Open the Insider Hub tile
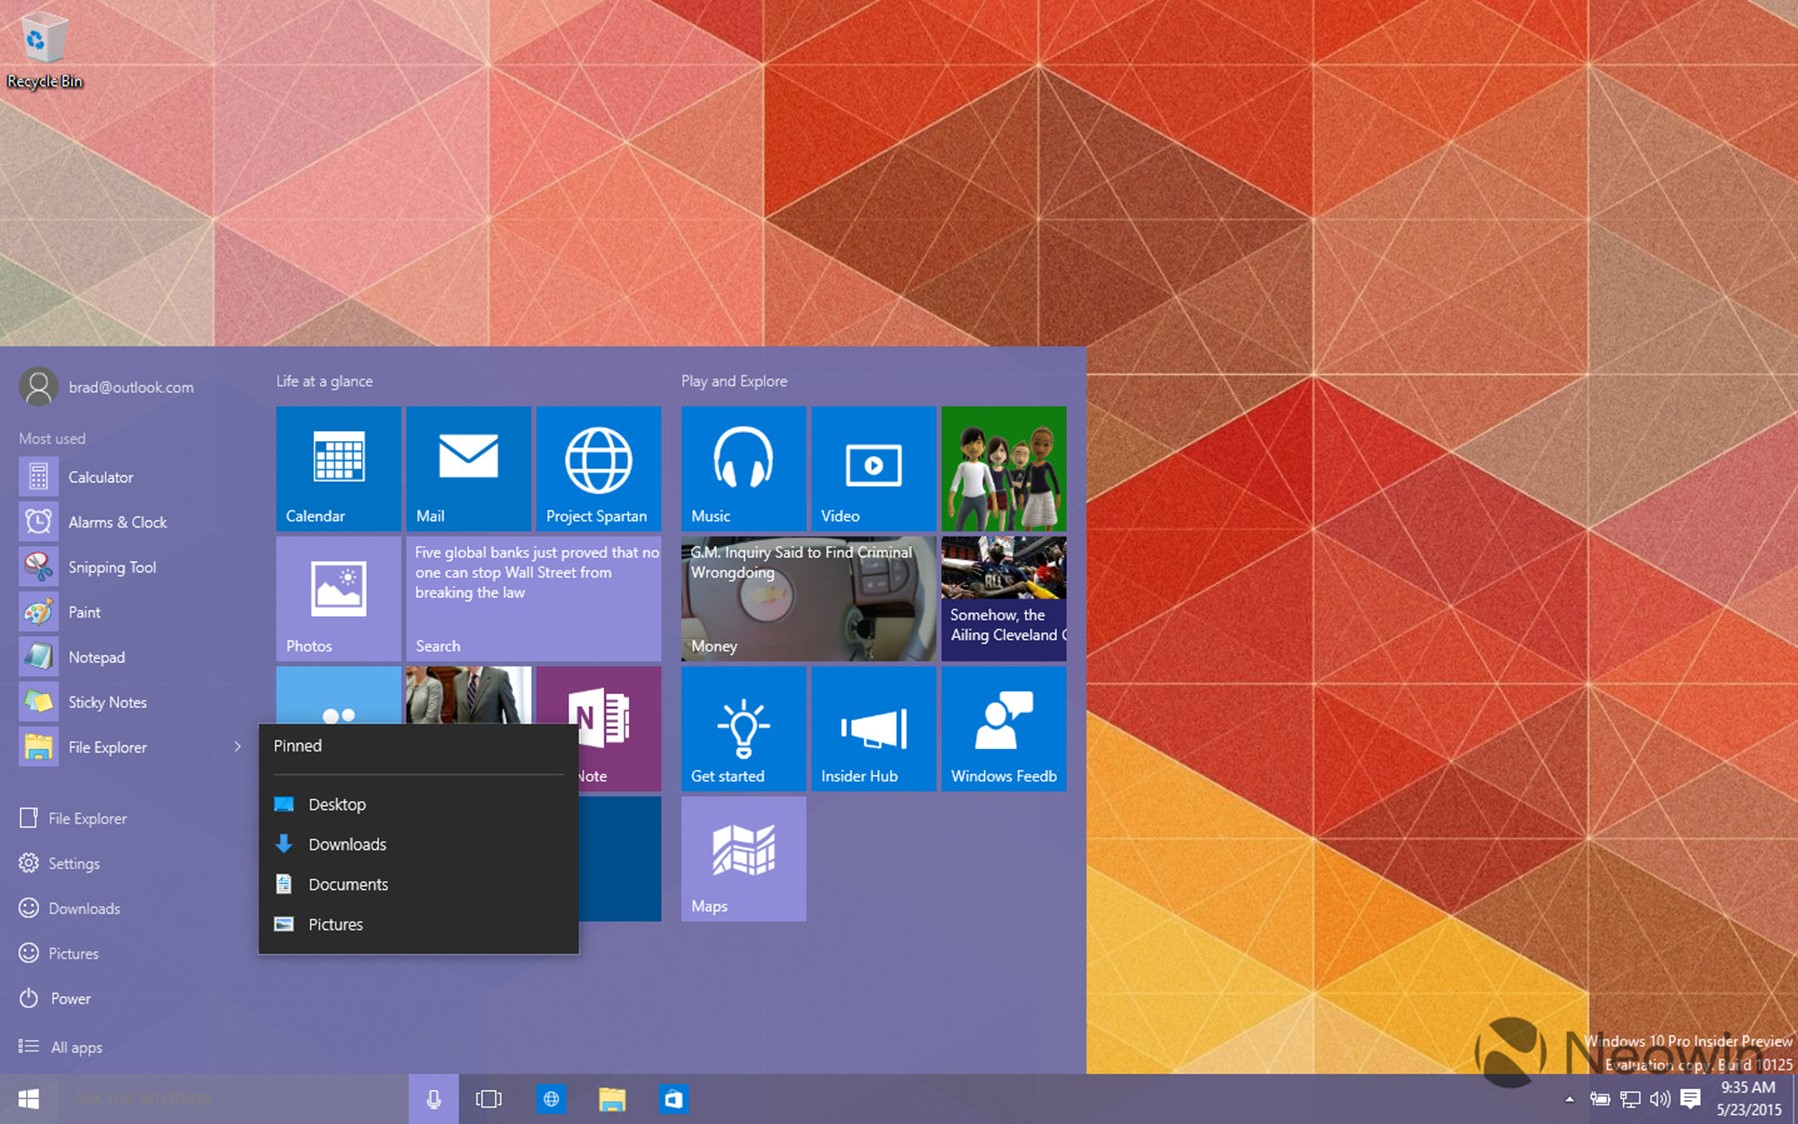 tap(873, 729)
